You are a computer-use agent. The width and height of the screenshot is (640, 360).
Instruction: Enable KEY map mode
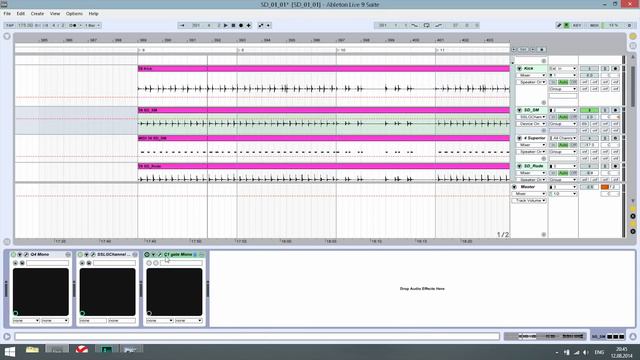577,25
